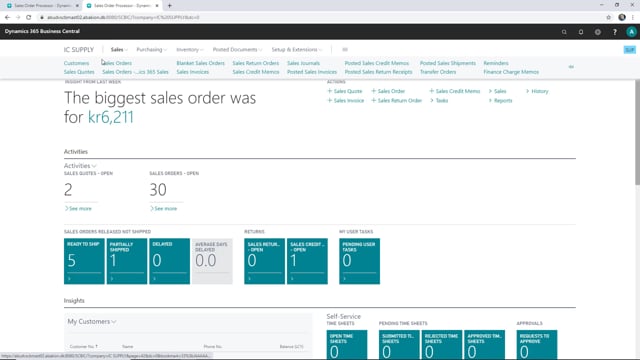640x360 pixels.
Task: Open the Setup & Extensions menu
Action: 296,49
